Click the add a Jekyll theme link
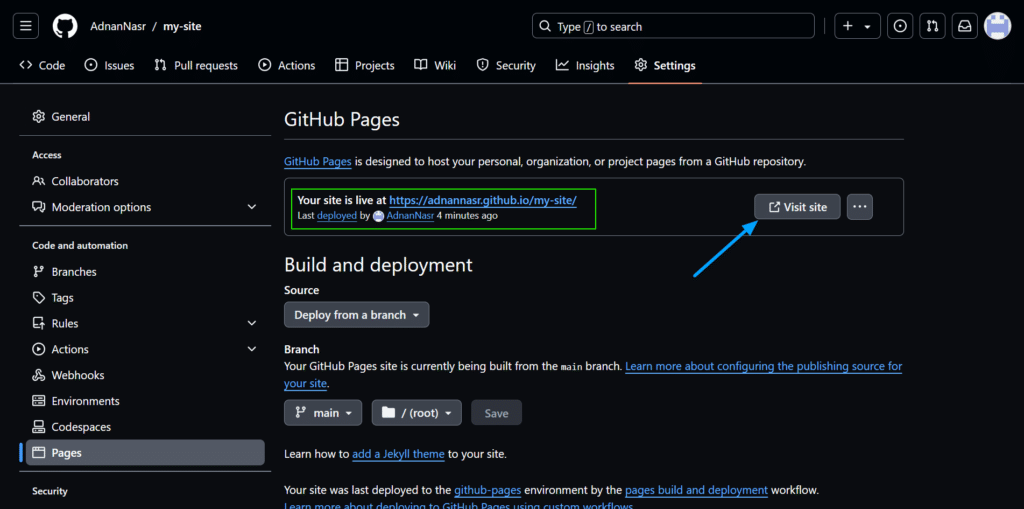 (398, 453)
